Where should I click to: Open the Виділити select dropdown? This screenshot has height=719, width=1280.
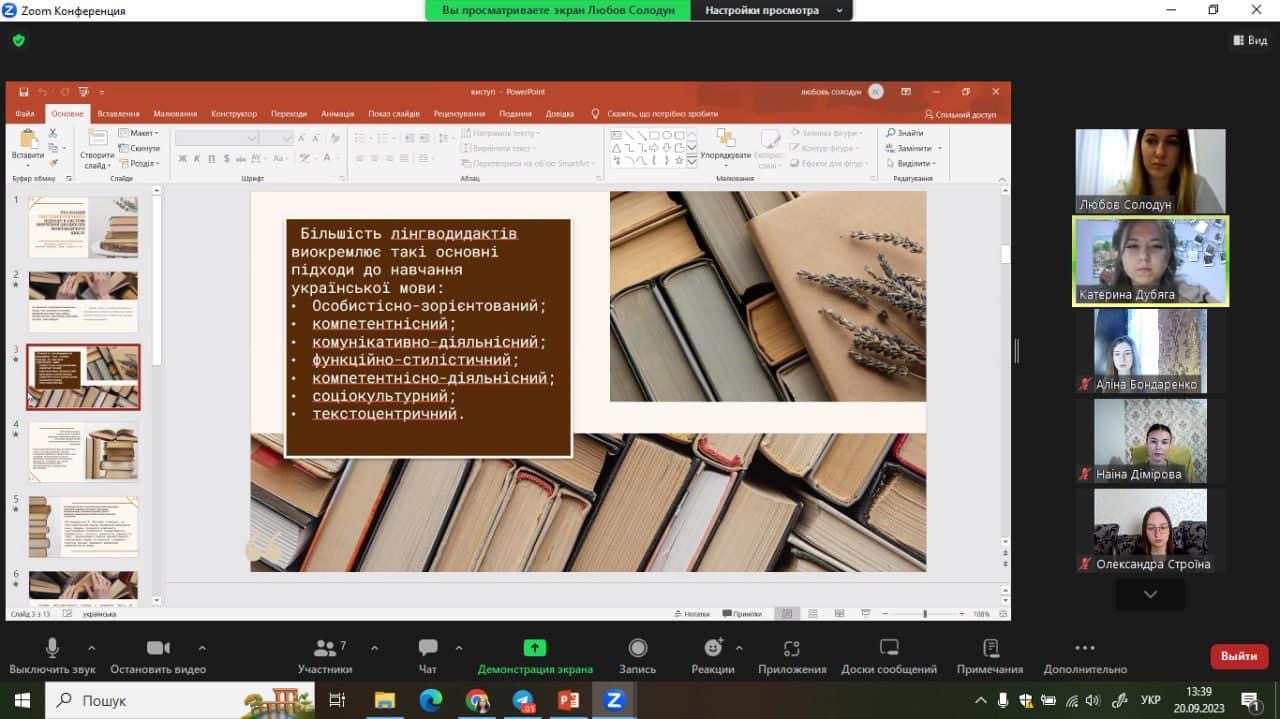pyautogui.click(x=911, y=163)
